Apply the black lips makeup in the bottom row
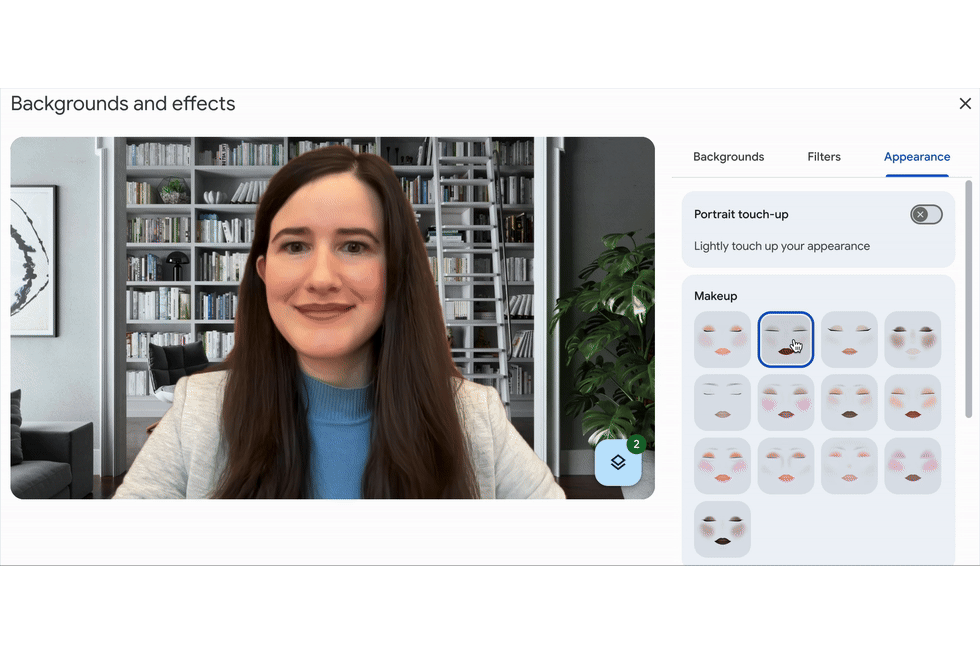This screenshot has width=980, height=653. pos(722,529)
